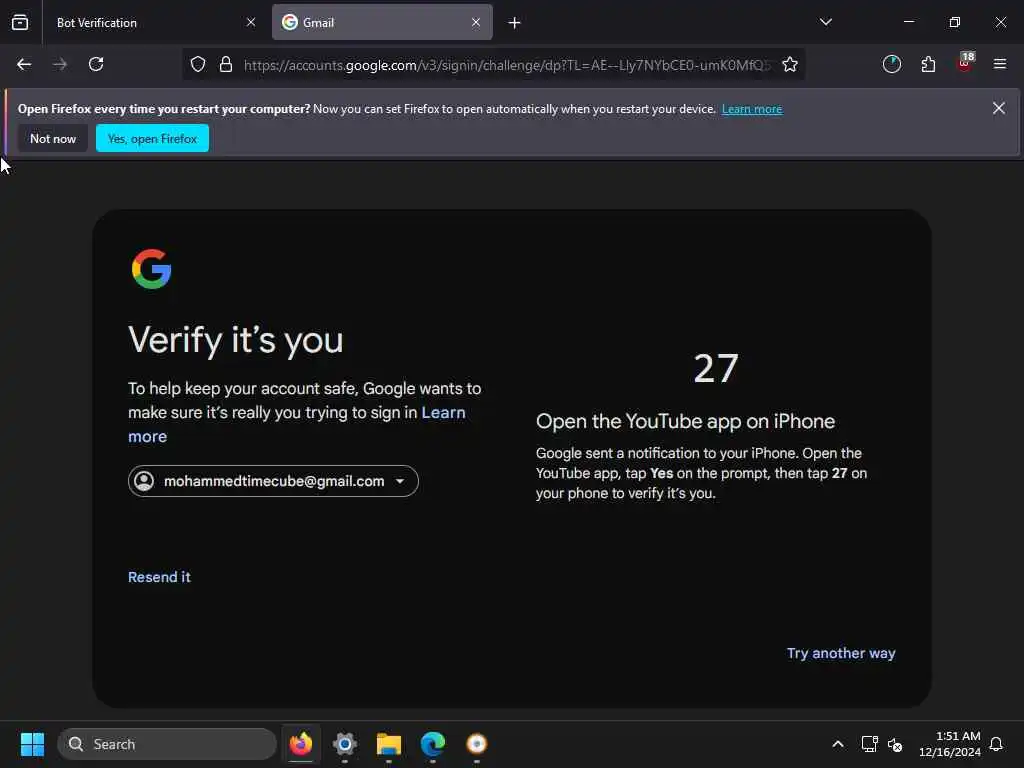Select the Gmail tab
The width and height of the screenshot is (1024, 768).
(382, 22)
